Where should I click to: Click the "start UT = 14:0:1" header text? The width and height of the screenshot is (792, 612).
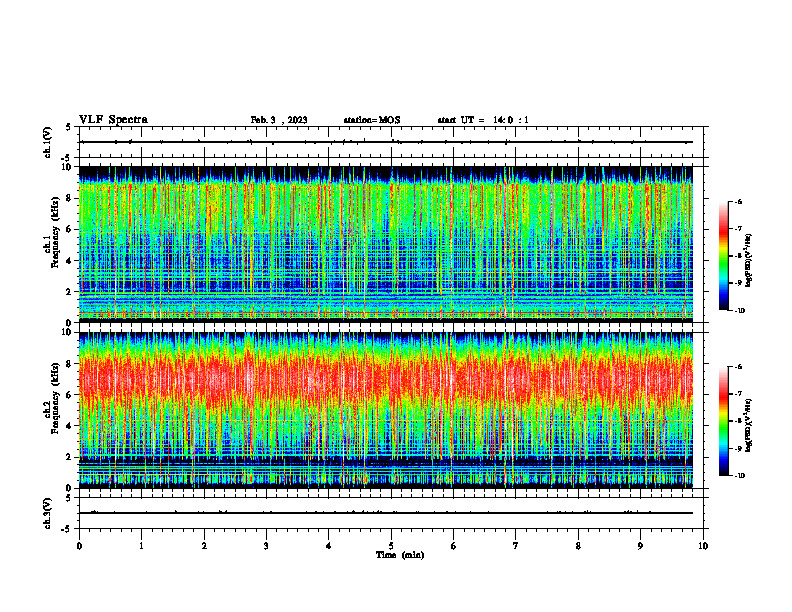pyautogui.click(x=483, y=120)
